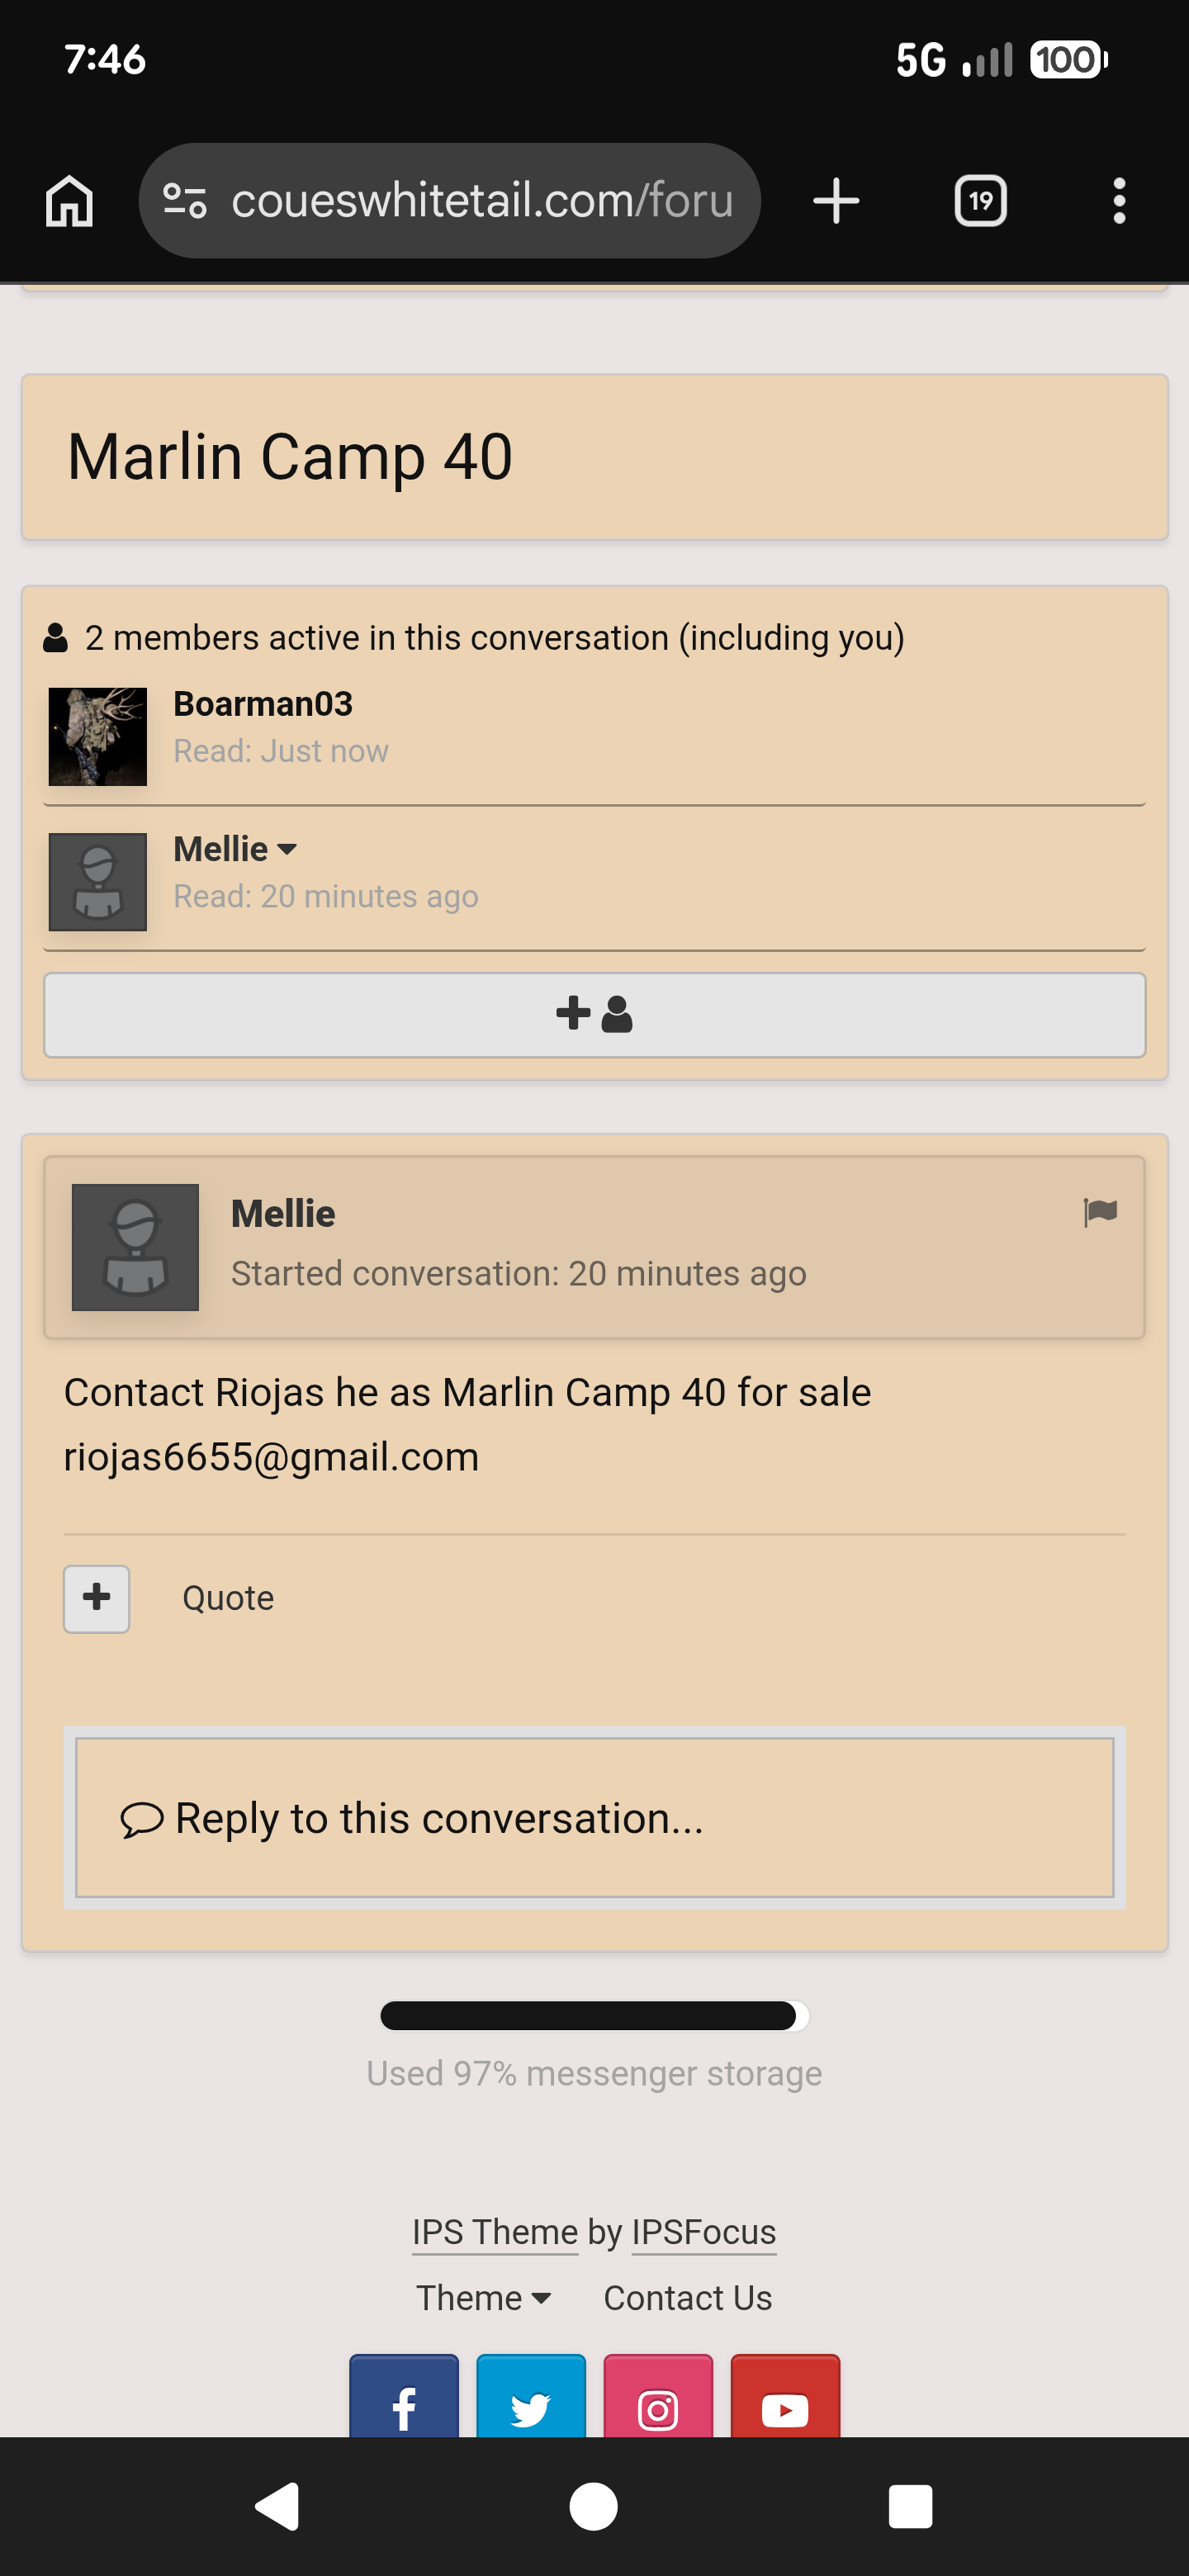The width and height of the screenshot is (1189, 2576).
Task: Focus the Reply to this conversation field
Action: (x=594, y=1817)
